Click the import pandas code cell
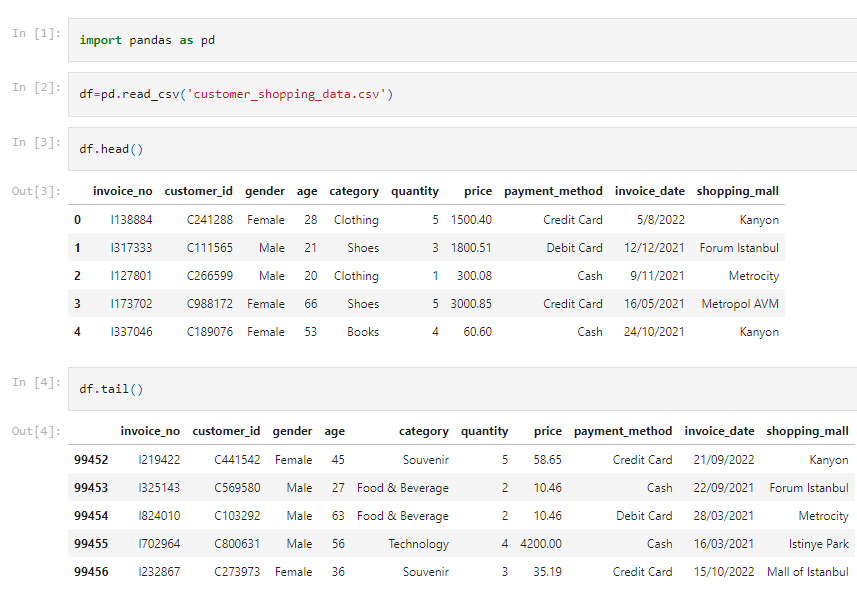This screenshot has height=589, width=857. click(200, 38)
